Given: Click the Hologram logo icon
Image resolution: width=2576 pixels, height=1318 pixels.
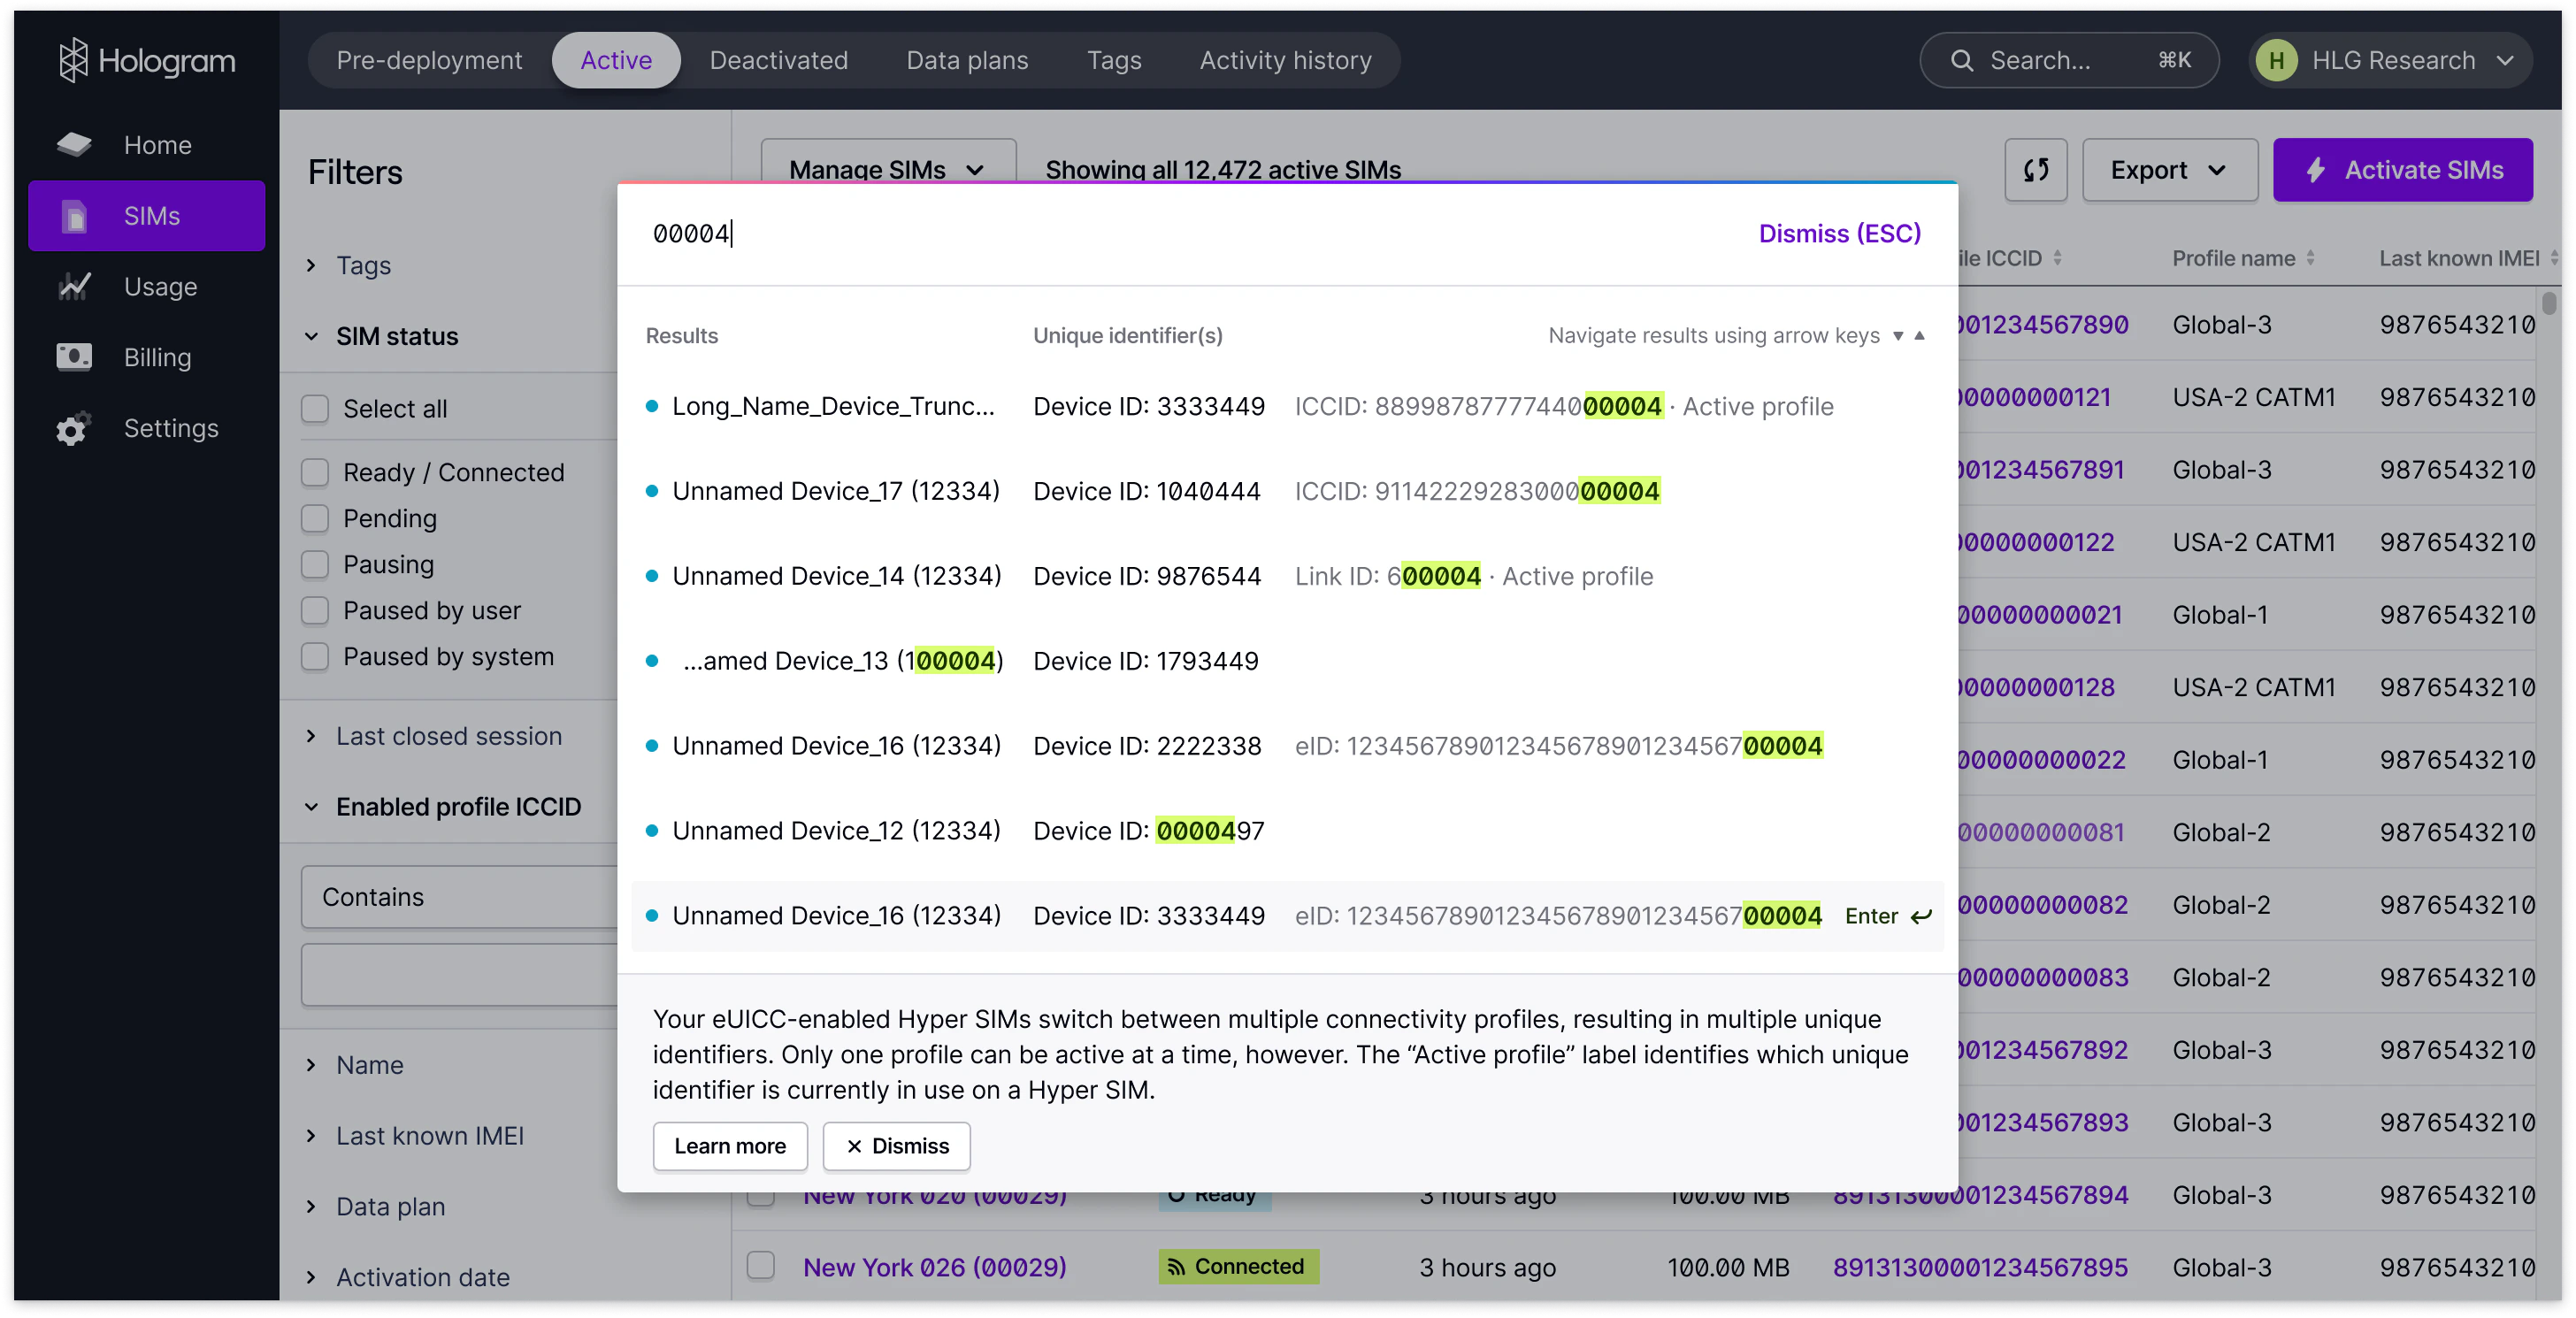Looking at the screenshot, I should click(73, 60).
